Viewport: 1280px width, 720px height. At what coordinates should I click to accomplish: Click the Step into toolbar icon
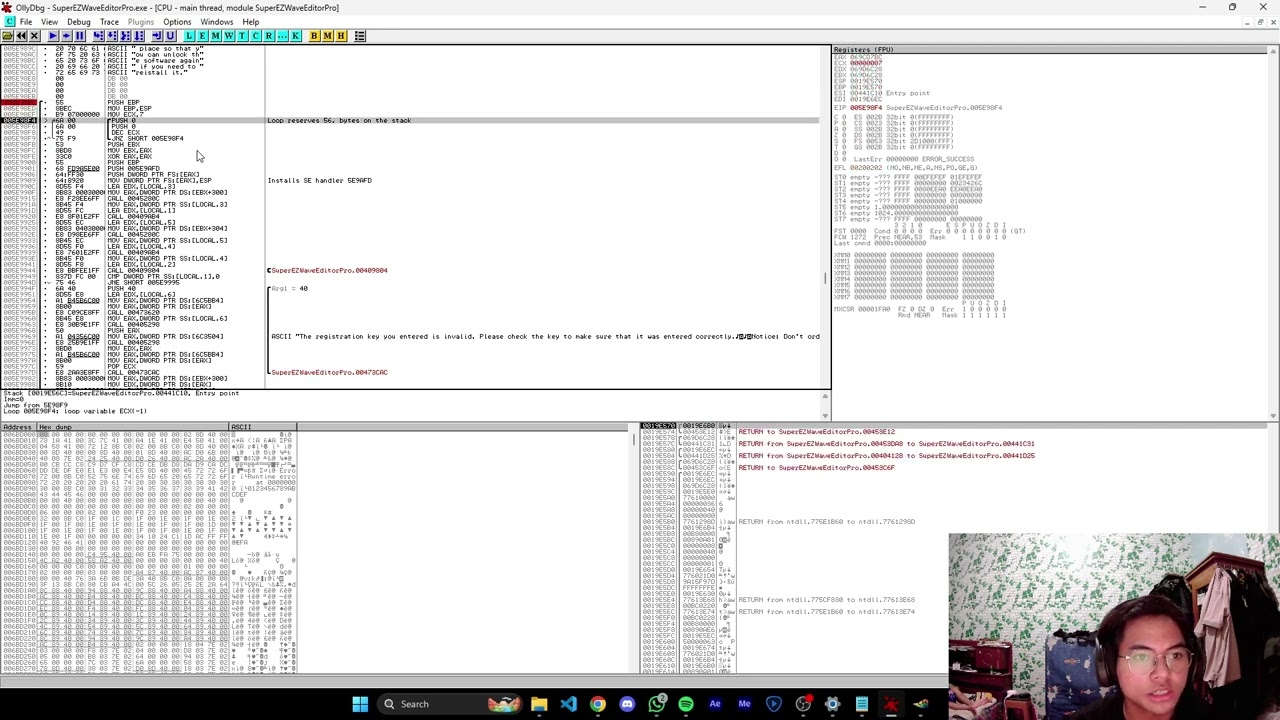98,36
